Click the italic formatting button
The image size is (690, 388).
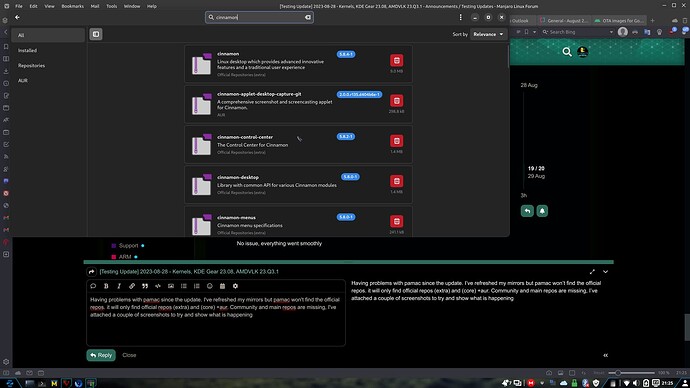119,286
